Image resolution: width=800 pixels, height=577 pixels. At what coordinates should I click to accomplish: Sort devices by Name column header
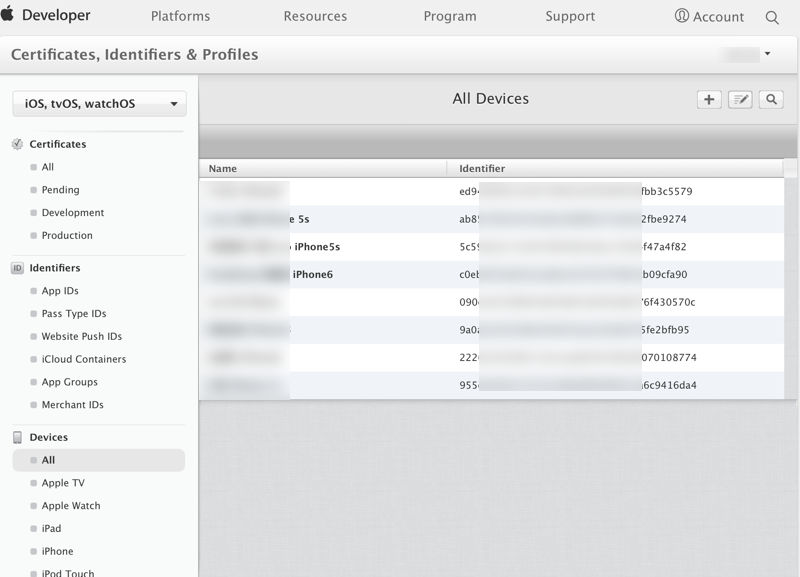(x=223, y=169)
